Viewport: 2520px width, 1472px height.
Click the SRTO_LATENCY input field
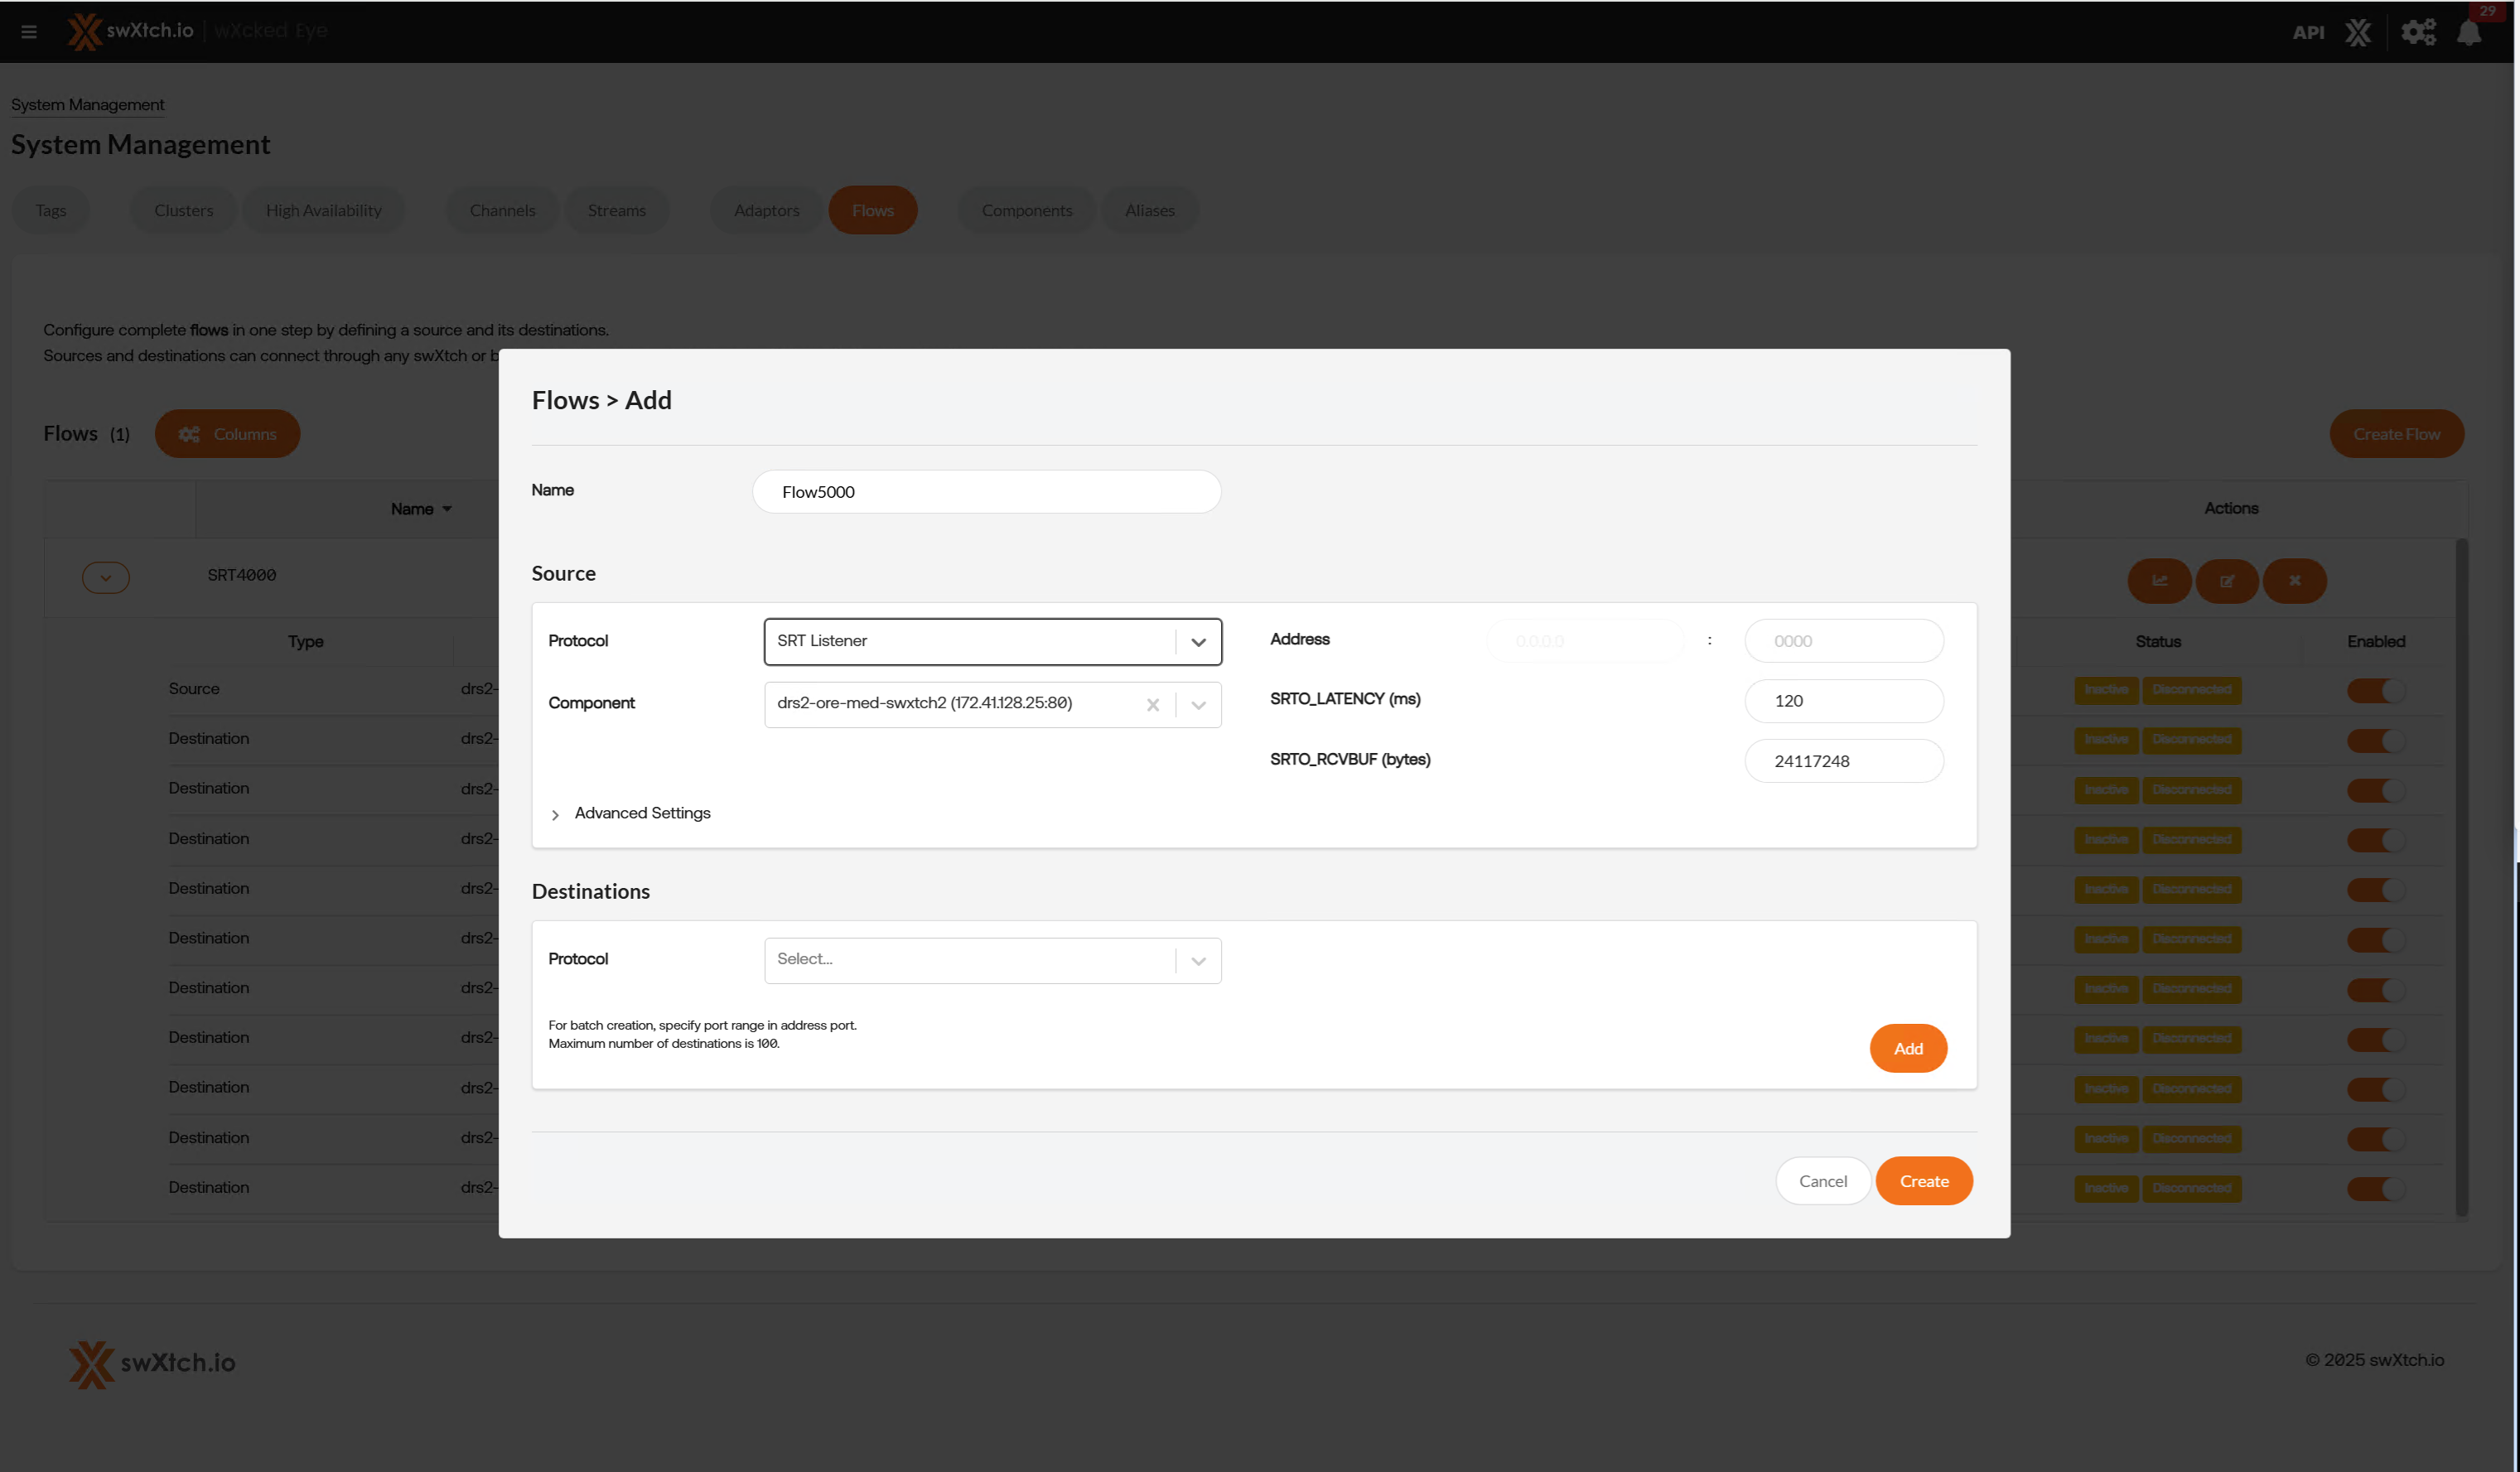click(x=1843, y=701)
